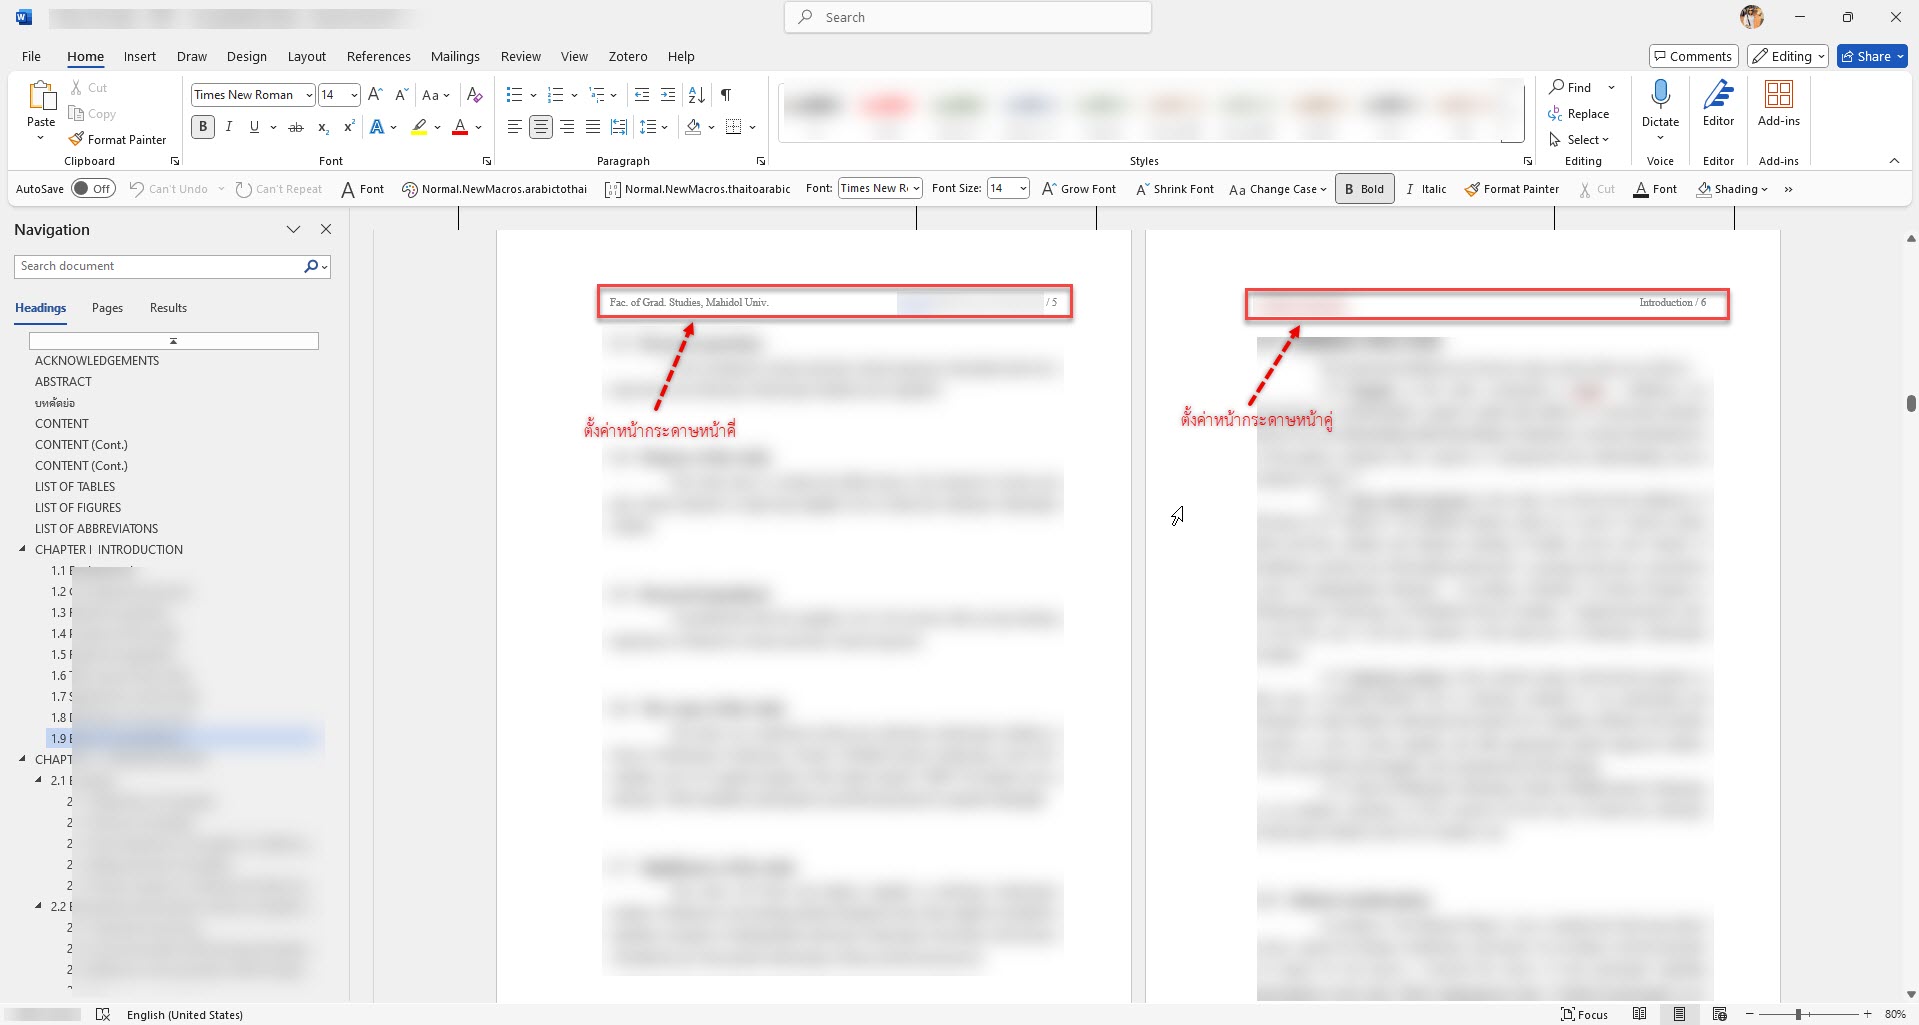1919x1025 pixels.
Task: Apply strikethrough formatting
Action: (296, 127)
